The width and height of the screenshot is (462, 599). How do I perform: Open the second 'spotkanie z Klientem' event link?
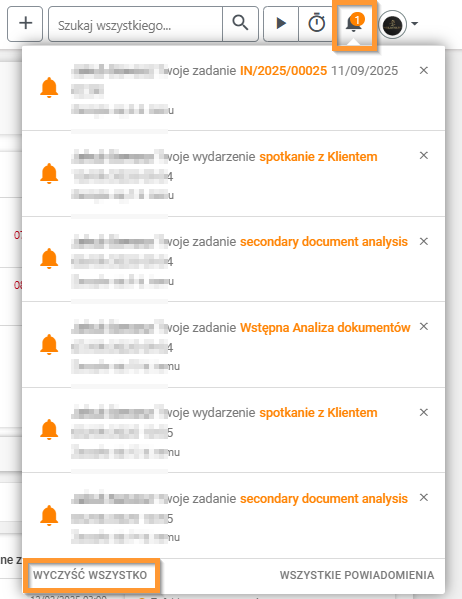[x=318, y=413]
